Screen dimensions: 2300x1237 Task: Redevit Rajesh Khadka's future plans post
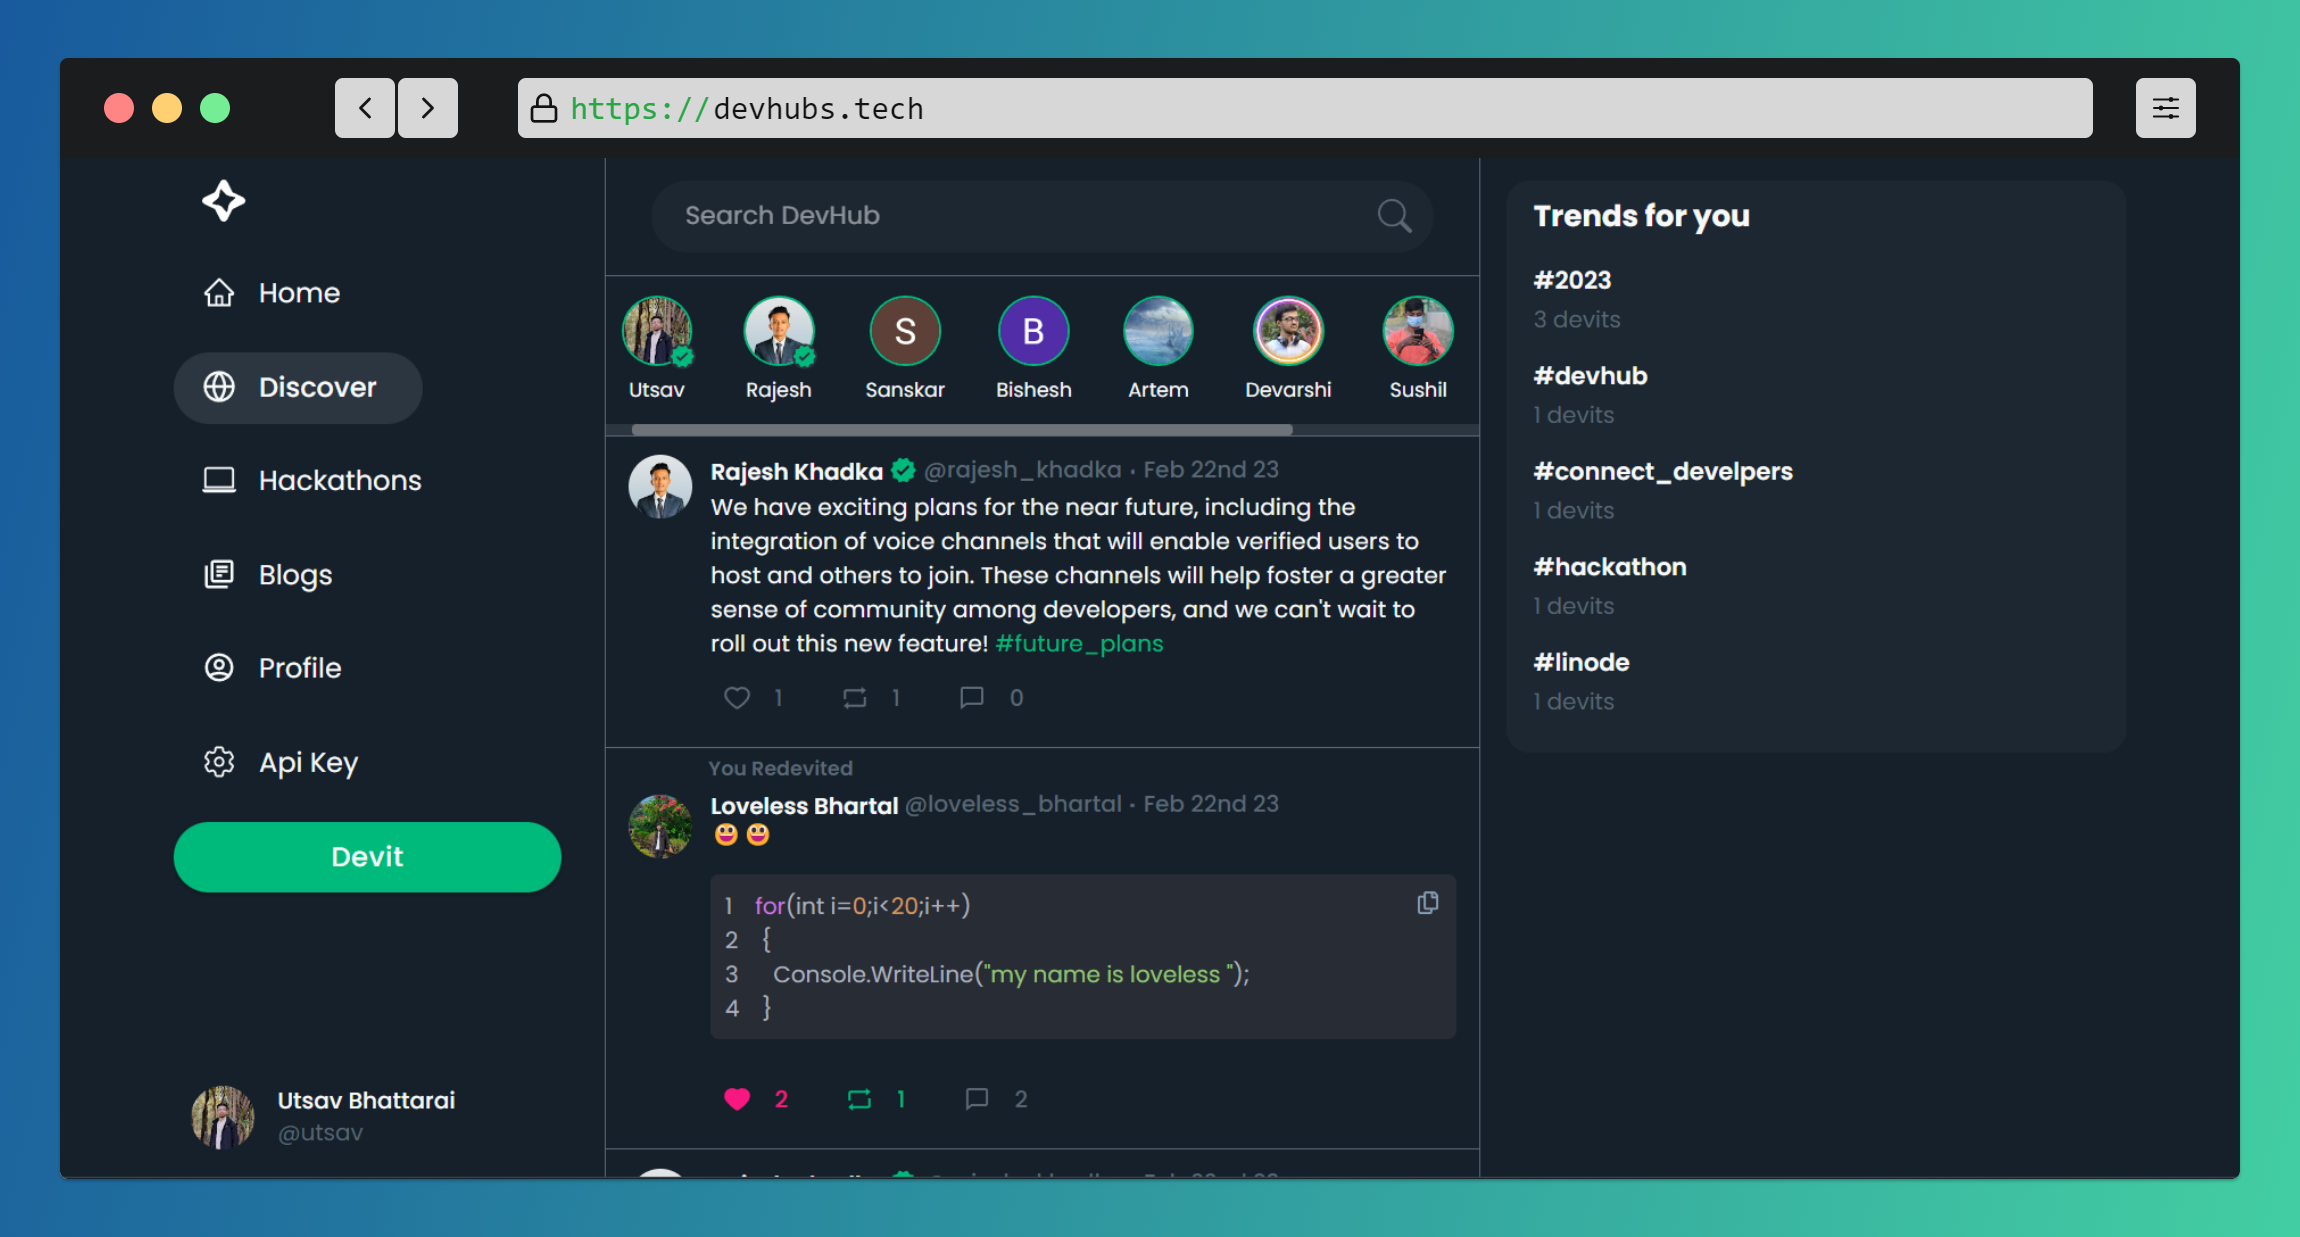[854, 697]
